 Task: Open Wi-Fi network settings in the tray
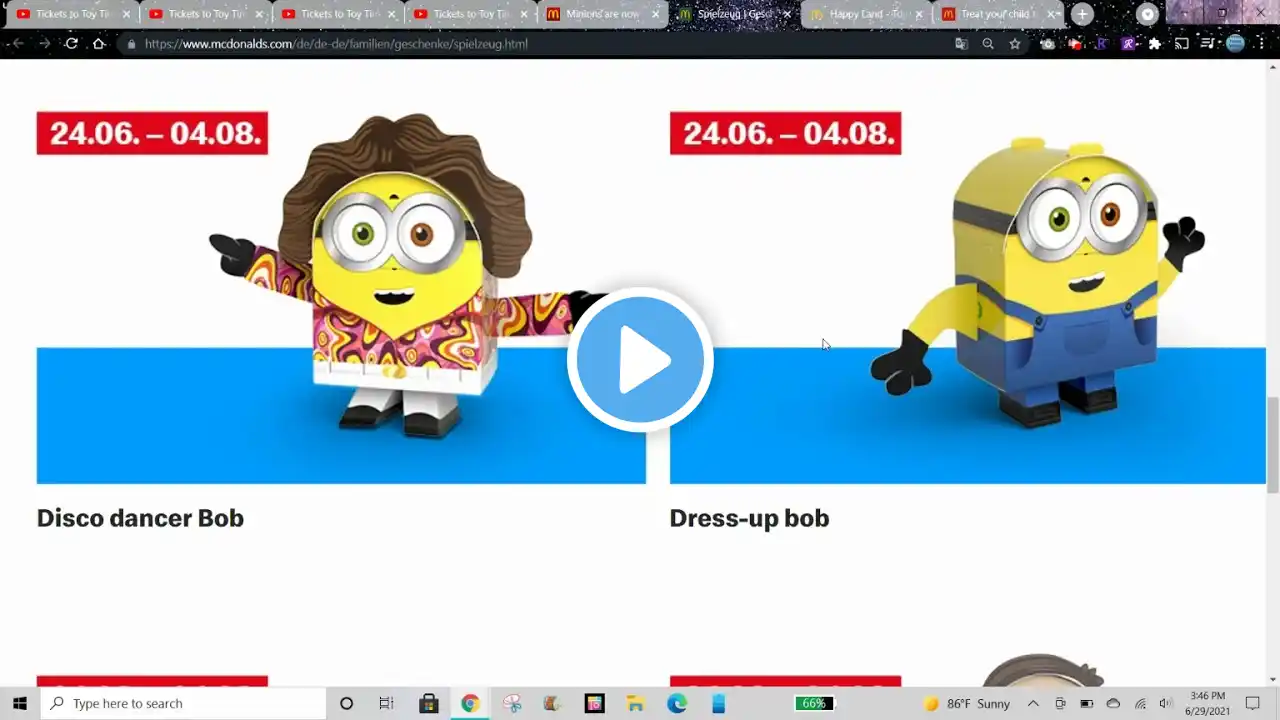(1140, 703)
